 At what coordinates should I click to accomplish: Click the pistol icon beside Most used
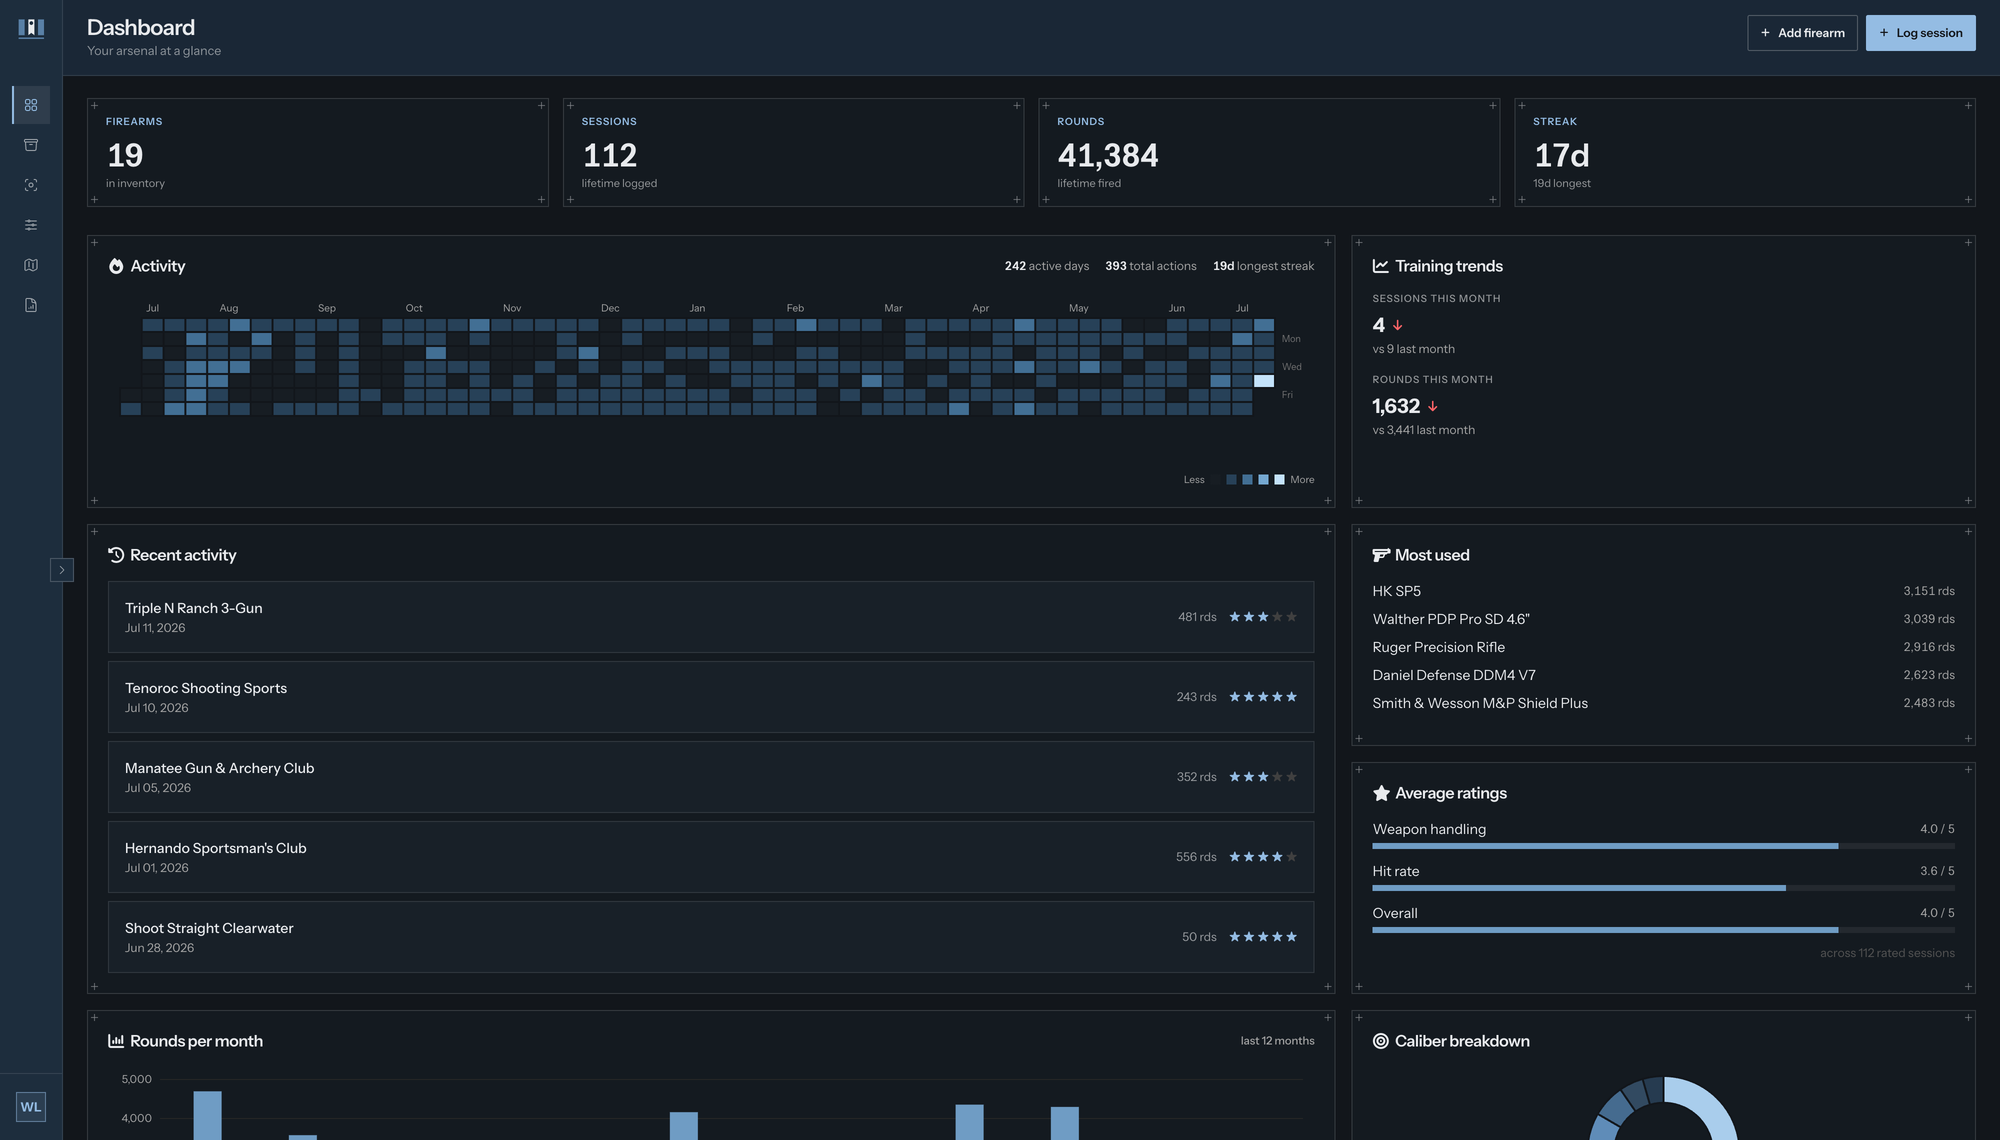click(x=1381, y=555)
